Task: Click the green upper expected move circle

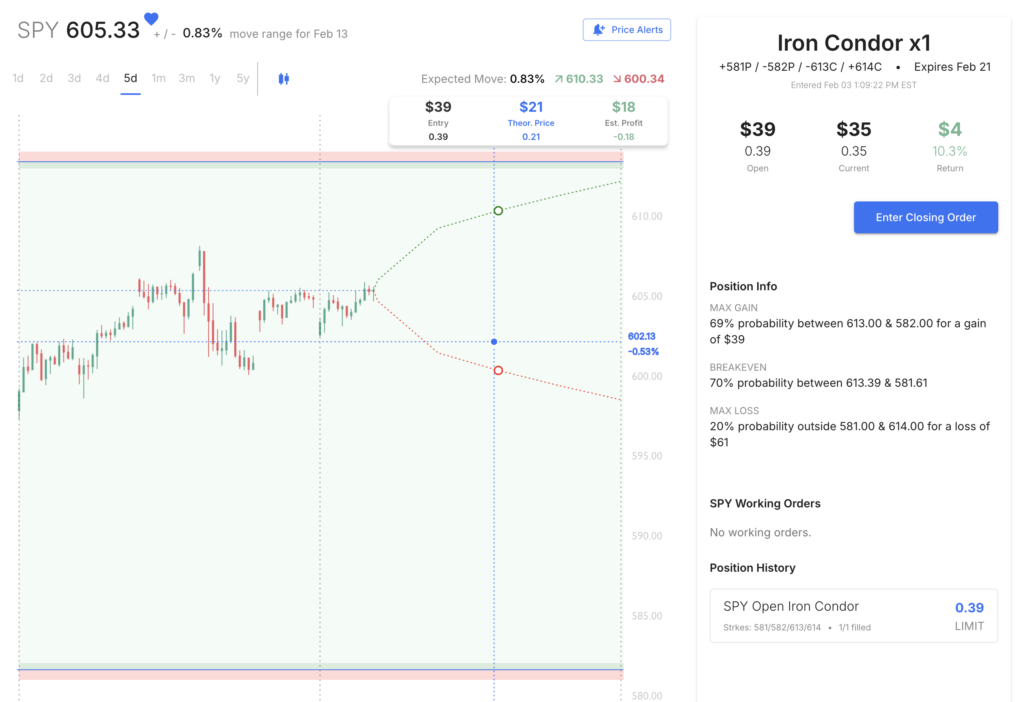Action: point(498,211)
